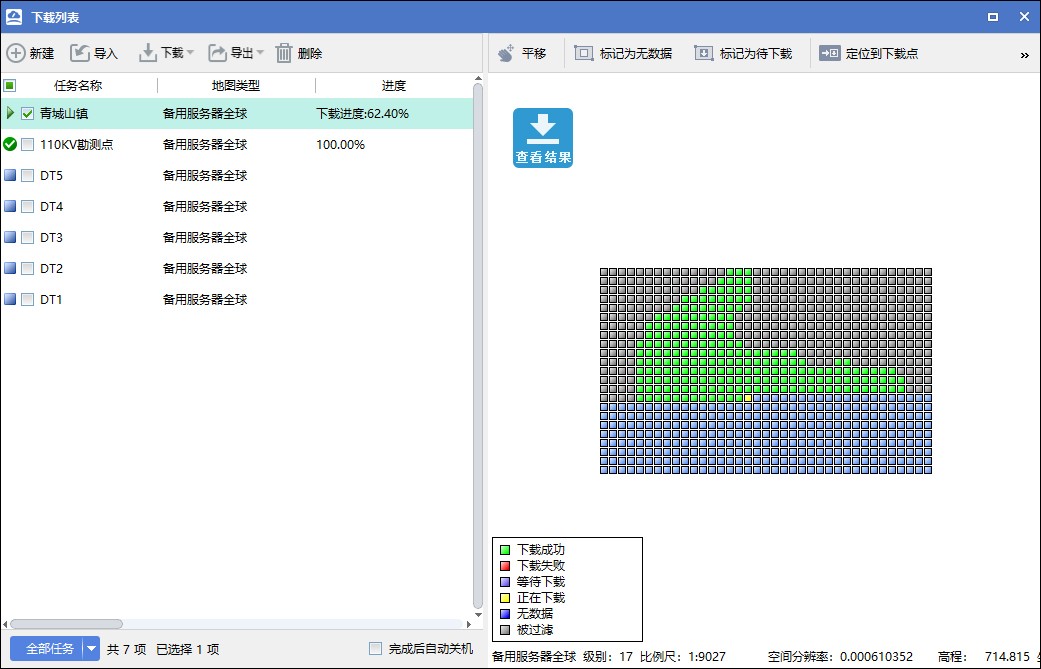Check the 110KV勘测点 task checkbox
This screenshot has width=1041, height=669.
point(27,144)
